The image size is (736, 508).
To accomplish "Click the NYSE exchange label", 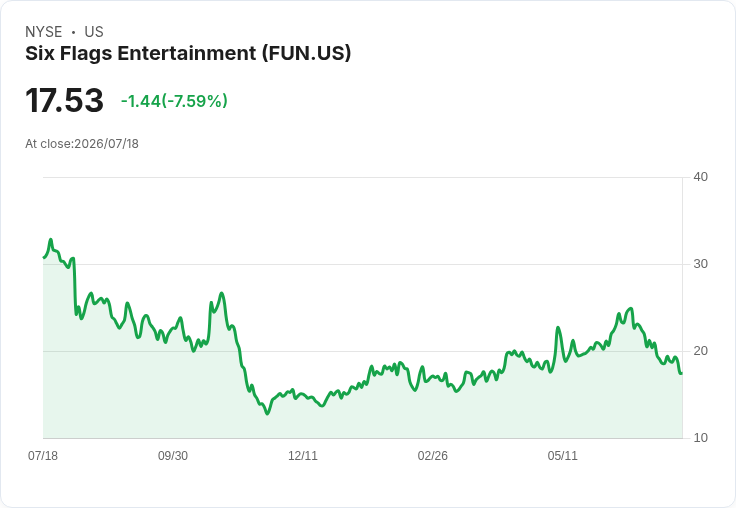I will coord(44,32).
